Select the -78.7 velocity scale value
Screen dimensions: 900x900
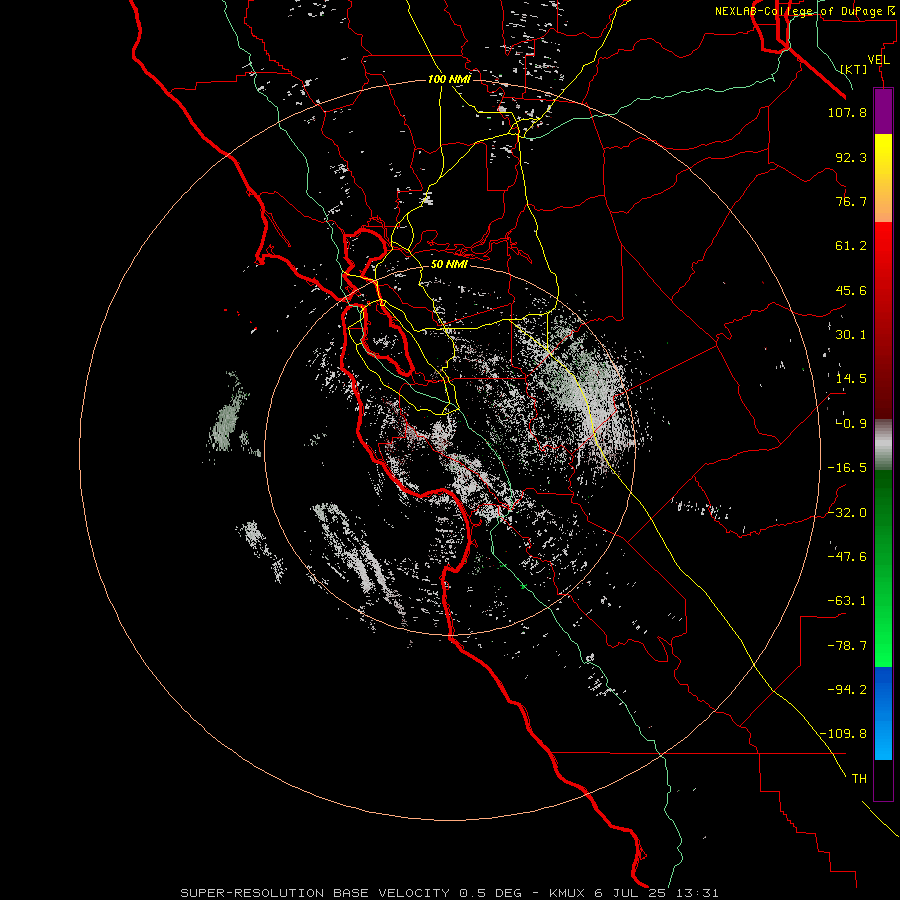pyautogui.click(x=847, y=646)
